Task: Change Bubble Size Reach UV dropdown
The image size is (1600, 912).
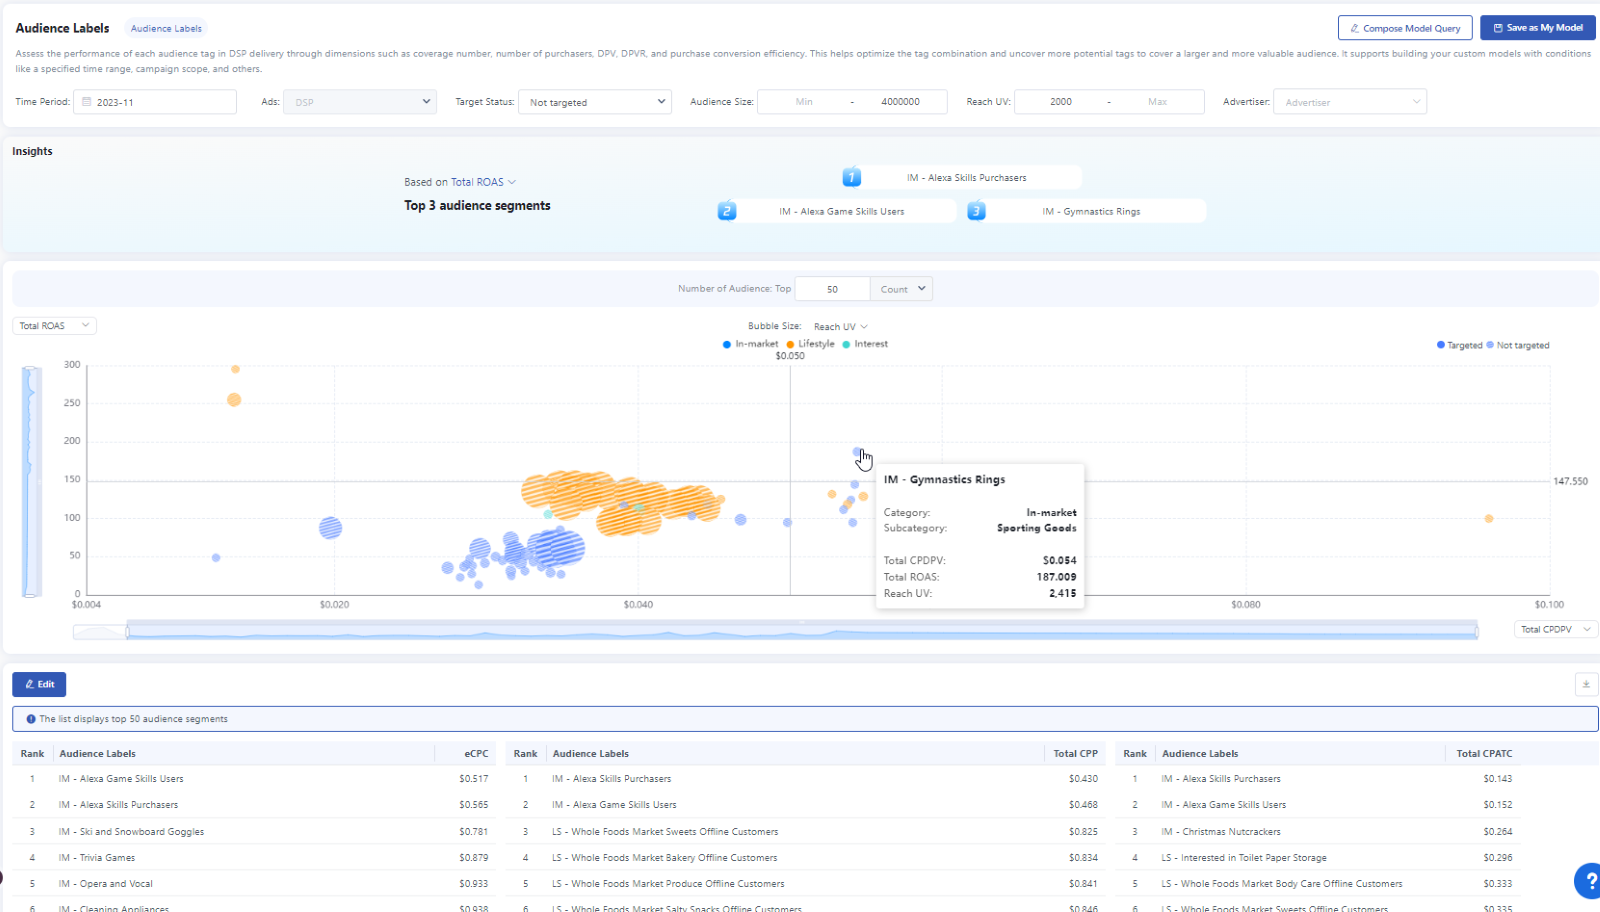Action: pos(840,327)
